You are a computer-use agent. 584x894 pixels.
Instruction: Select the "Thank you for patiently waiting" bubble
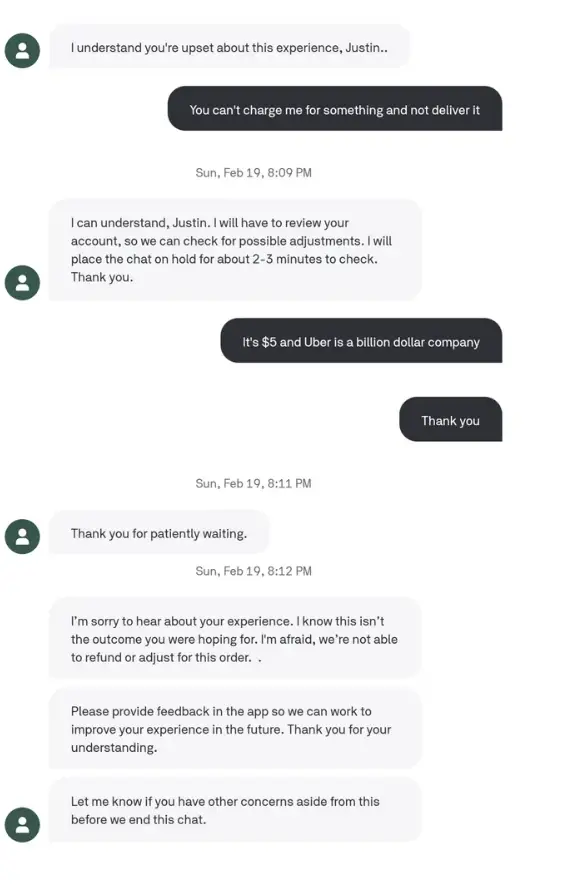(x=159, y=533)
